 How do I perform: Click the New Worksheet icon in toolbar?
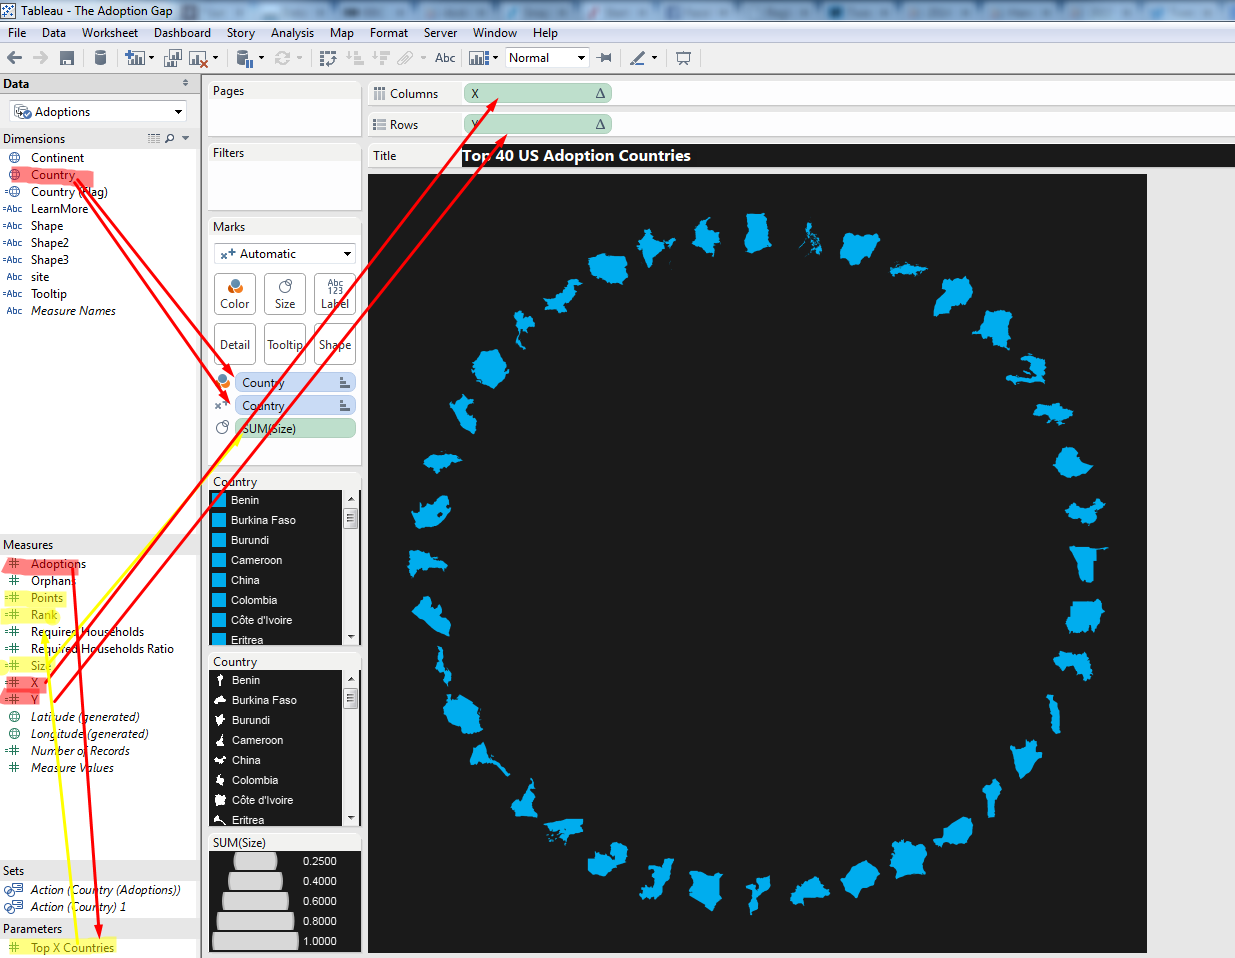pyautogui.click(x=134, y=58)
